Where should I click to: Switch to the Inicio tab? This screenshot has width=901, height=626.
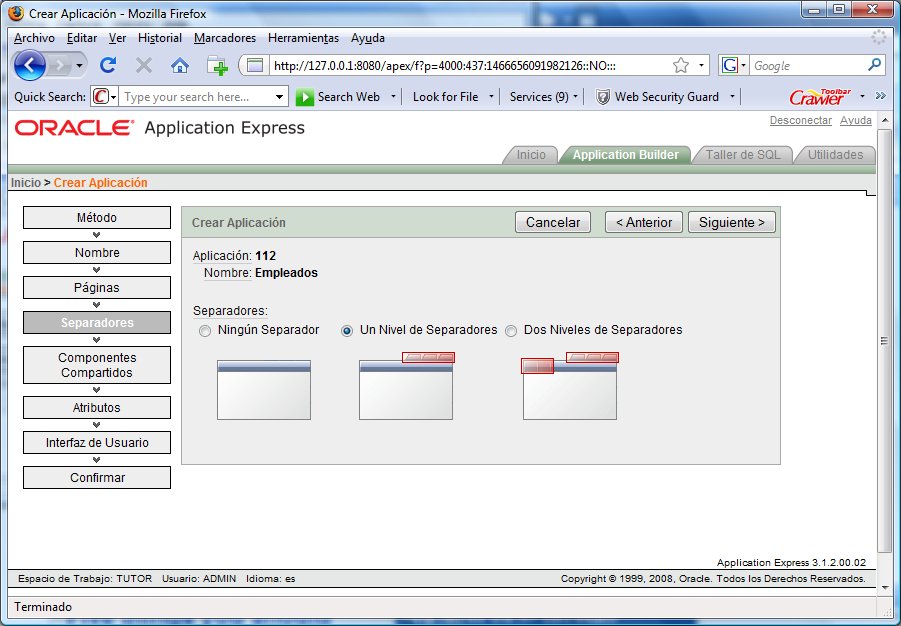(531, 155)
